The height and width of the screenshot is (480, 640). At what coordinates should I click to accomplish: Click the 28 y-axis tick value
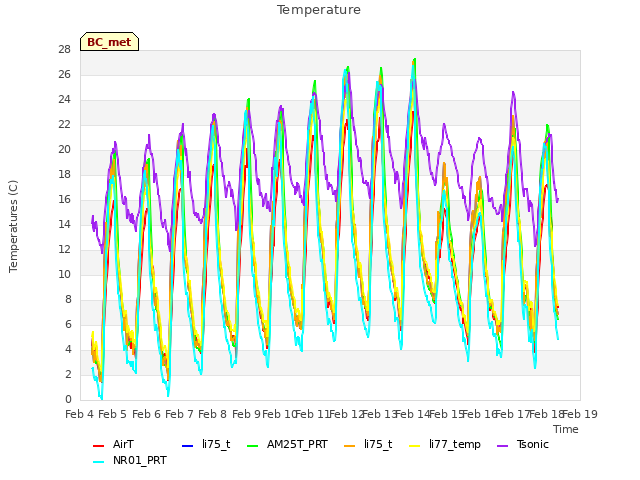coord(64,49)
